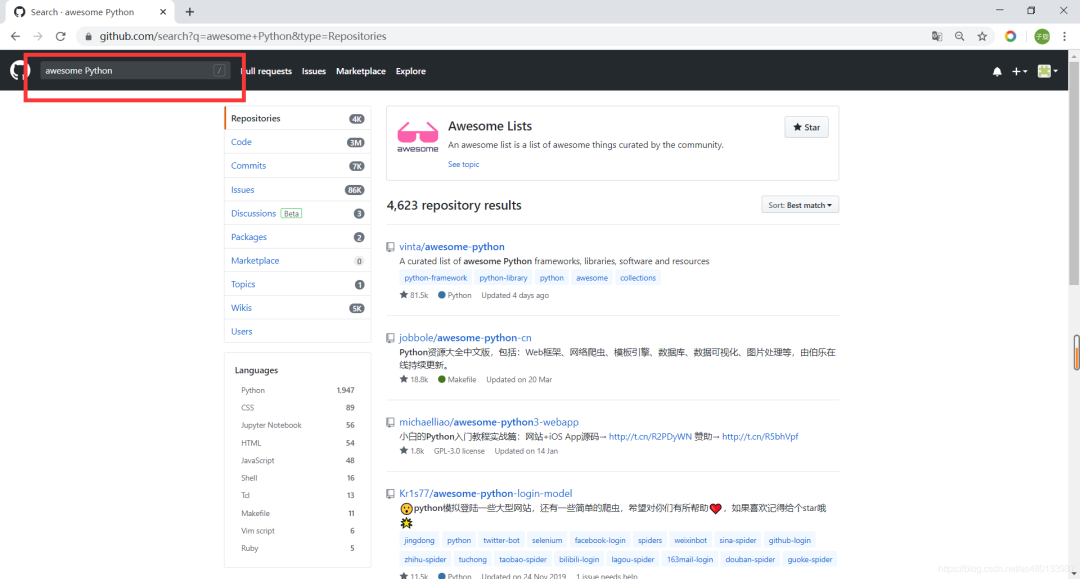This screenshot has height=579, width=1080.
Task: Open the Chrome app icon button
Action: tap(1010, 35)
